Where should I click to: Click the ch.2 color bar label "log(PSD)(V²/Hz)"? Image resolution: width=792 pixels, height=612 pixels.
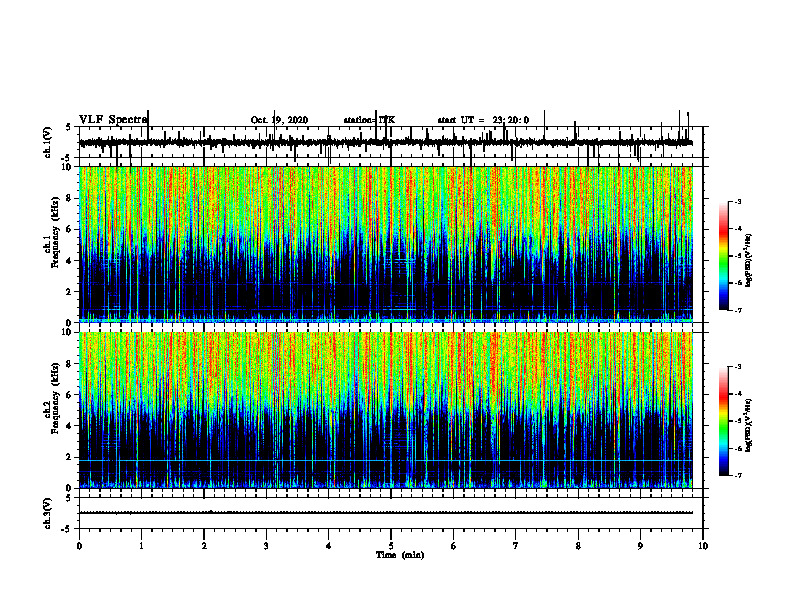point(748,425)
